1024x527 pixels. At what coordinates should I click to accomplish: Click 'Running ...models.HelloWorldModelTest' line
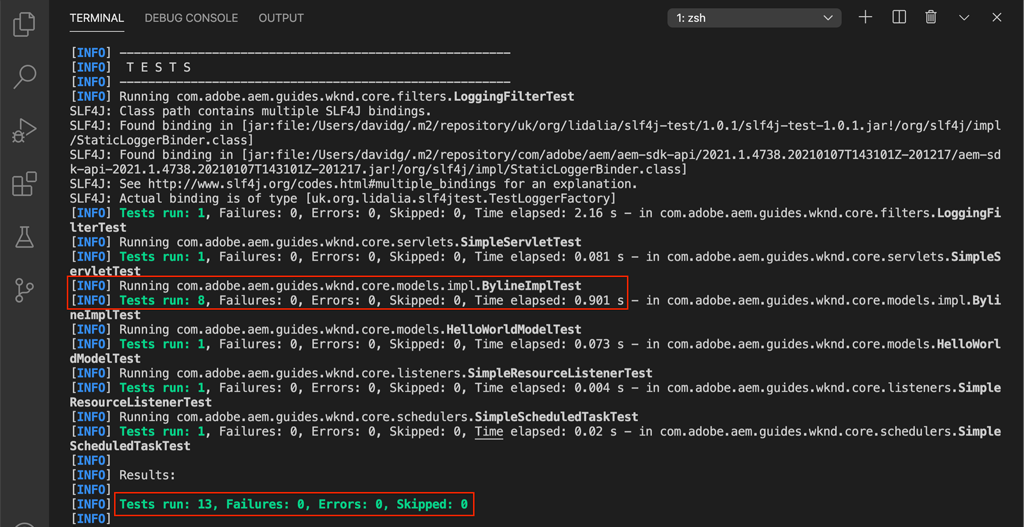click(x=325, y=330)
